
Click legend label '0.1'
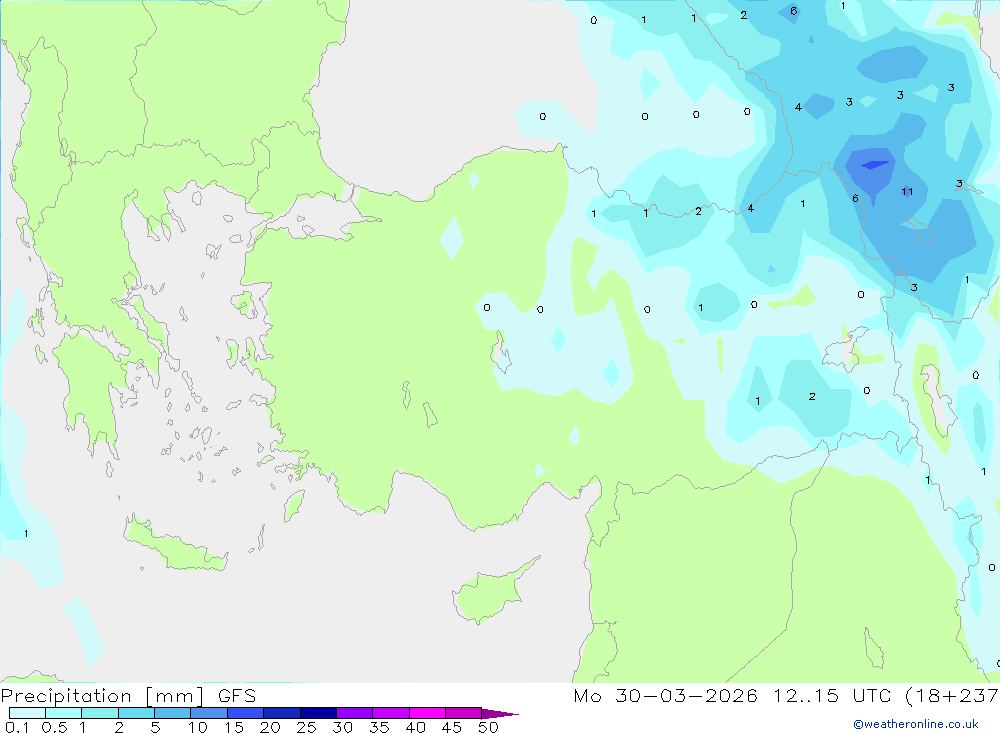[x=17, y=727]
